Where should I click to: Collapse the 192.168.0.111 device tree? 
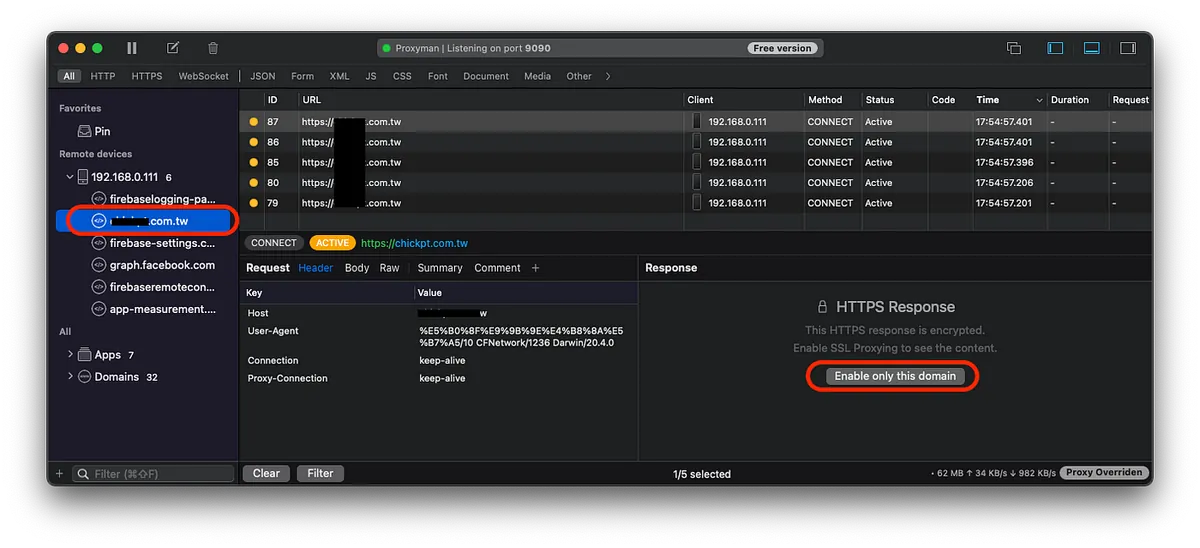click(70, 177)
